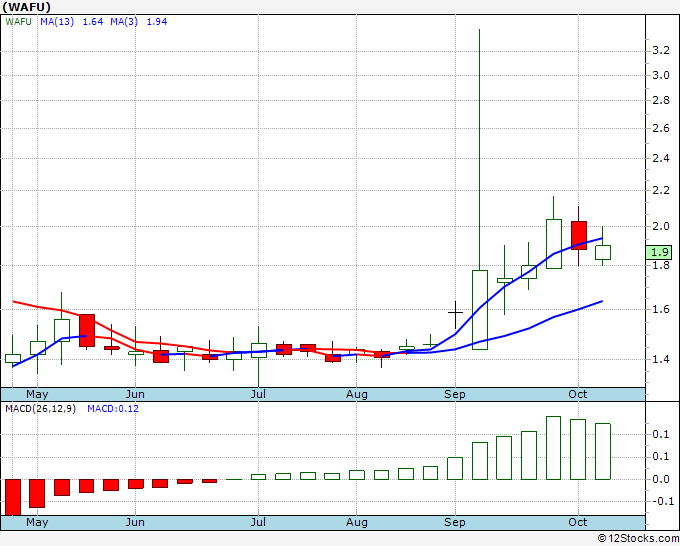This screenshot has height=546, width=680.
Task: Click the Oct label on MACD axis
Action: (577, 522)
